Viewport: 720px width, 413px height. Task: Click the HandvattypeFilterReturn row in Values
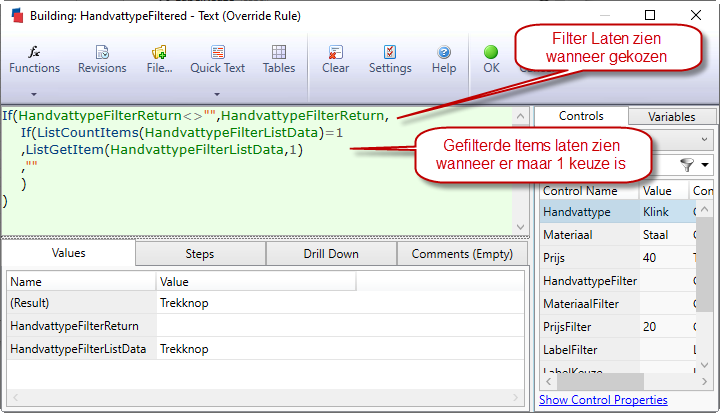point(265,326)
